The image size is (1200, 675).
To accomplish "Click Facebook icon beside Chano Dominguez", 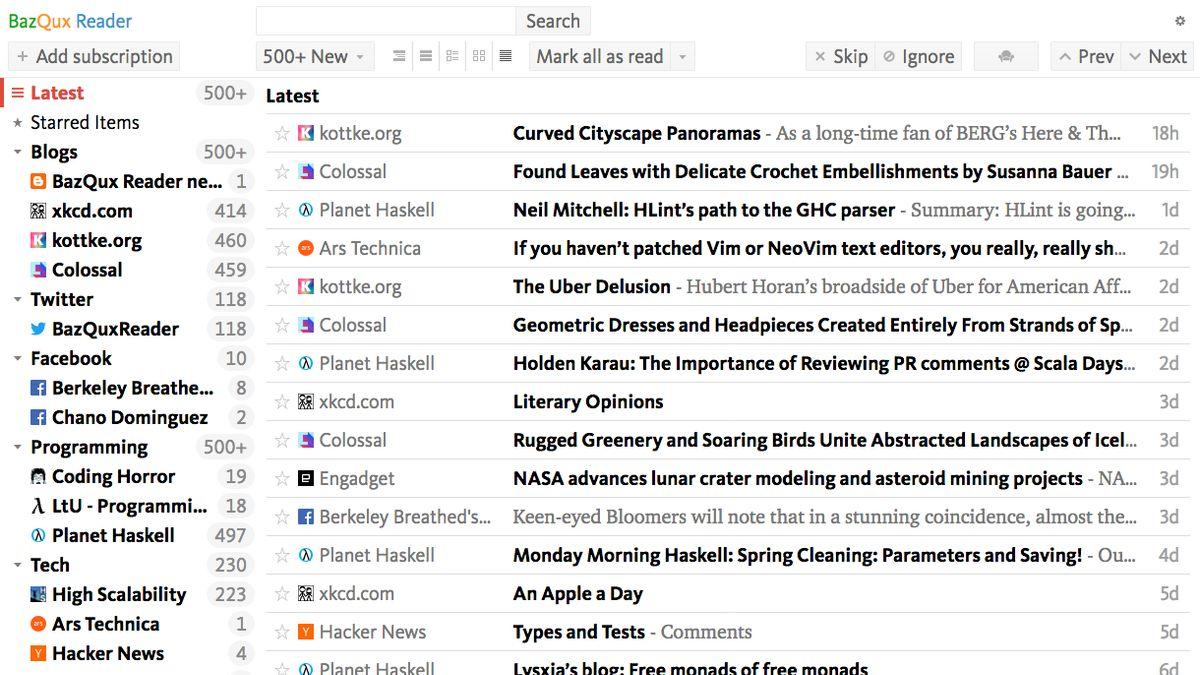I will pyautogui.click(x=38, y=418).
